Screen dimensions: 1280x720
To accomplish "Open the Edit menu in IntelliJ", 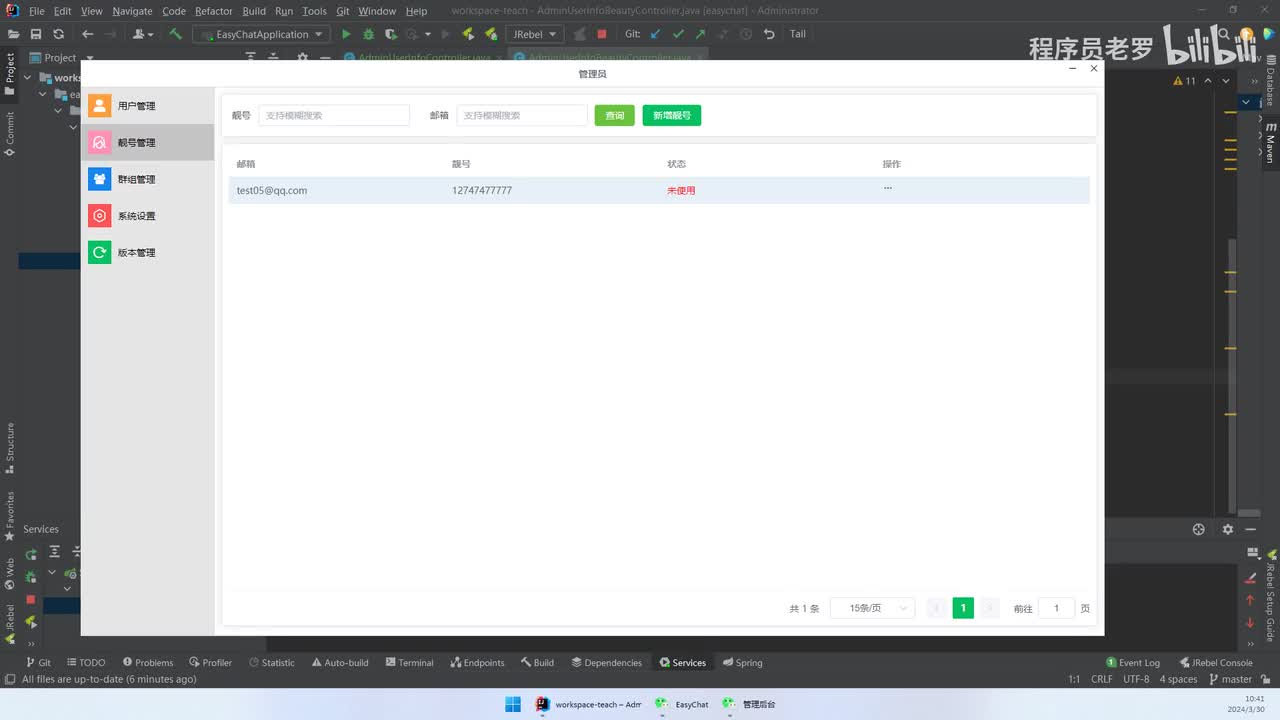I will 62,11.
